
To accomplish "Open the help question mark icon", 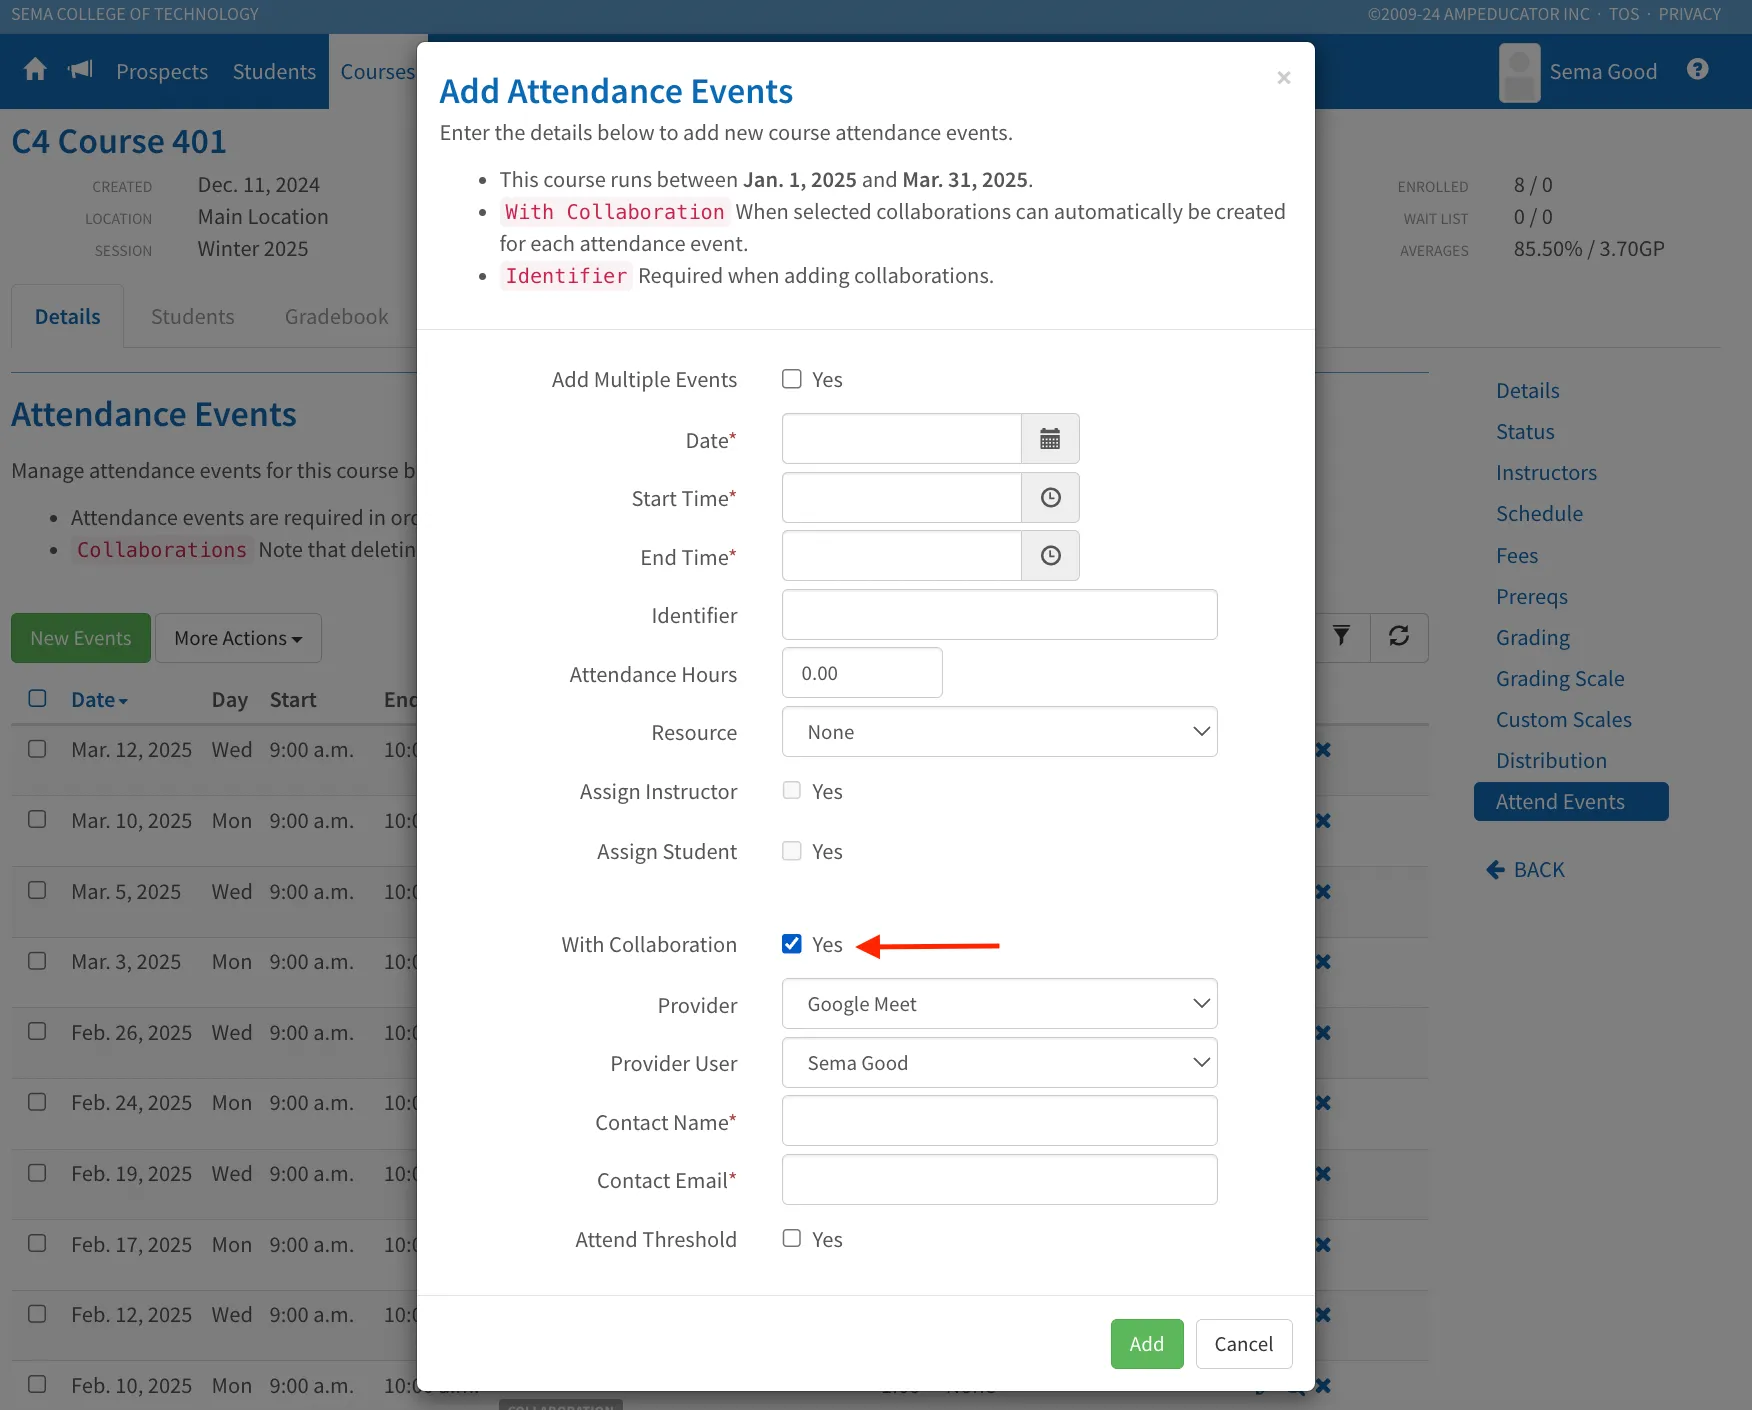I will (x=1697, y=70).
